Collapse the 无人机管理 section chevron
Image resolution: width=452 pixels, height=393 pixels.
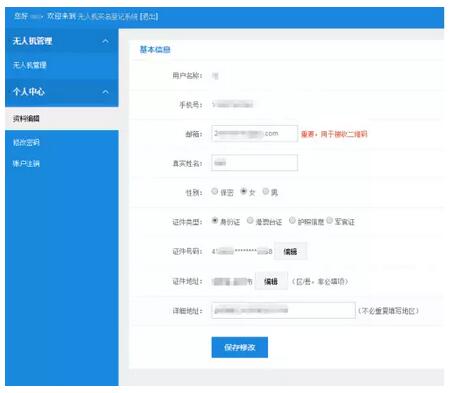pos(105,41)
